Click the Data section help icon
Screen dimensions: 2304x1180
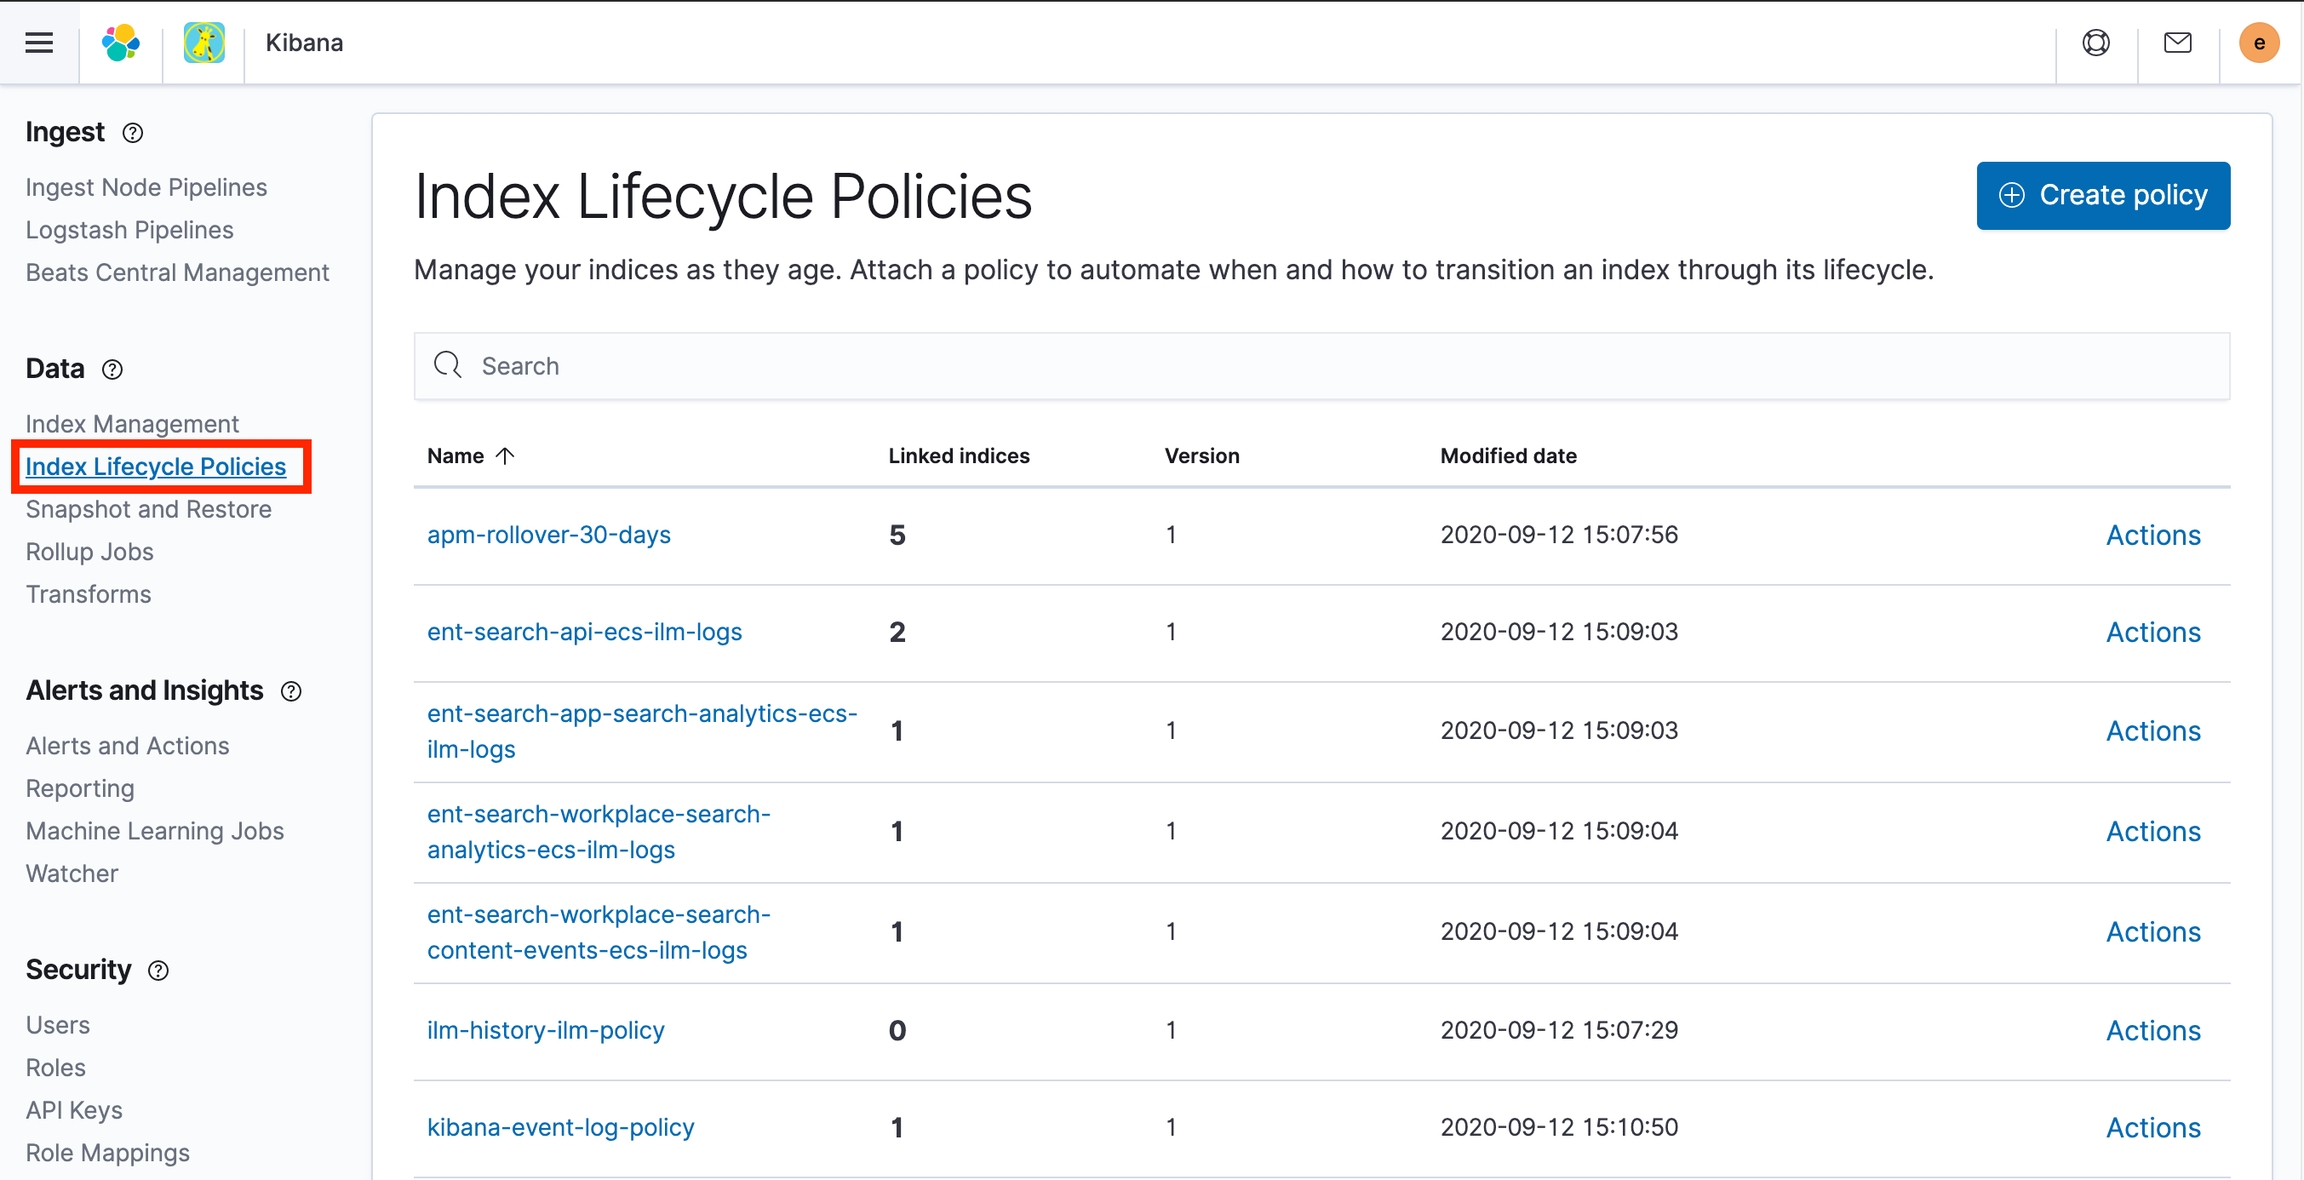point(113,370)
